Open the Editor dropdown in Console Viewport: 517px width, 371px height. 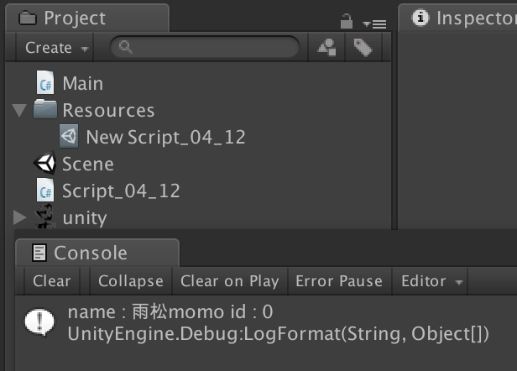click(x=430, y=281)
